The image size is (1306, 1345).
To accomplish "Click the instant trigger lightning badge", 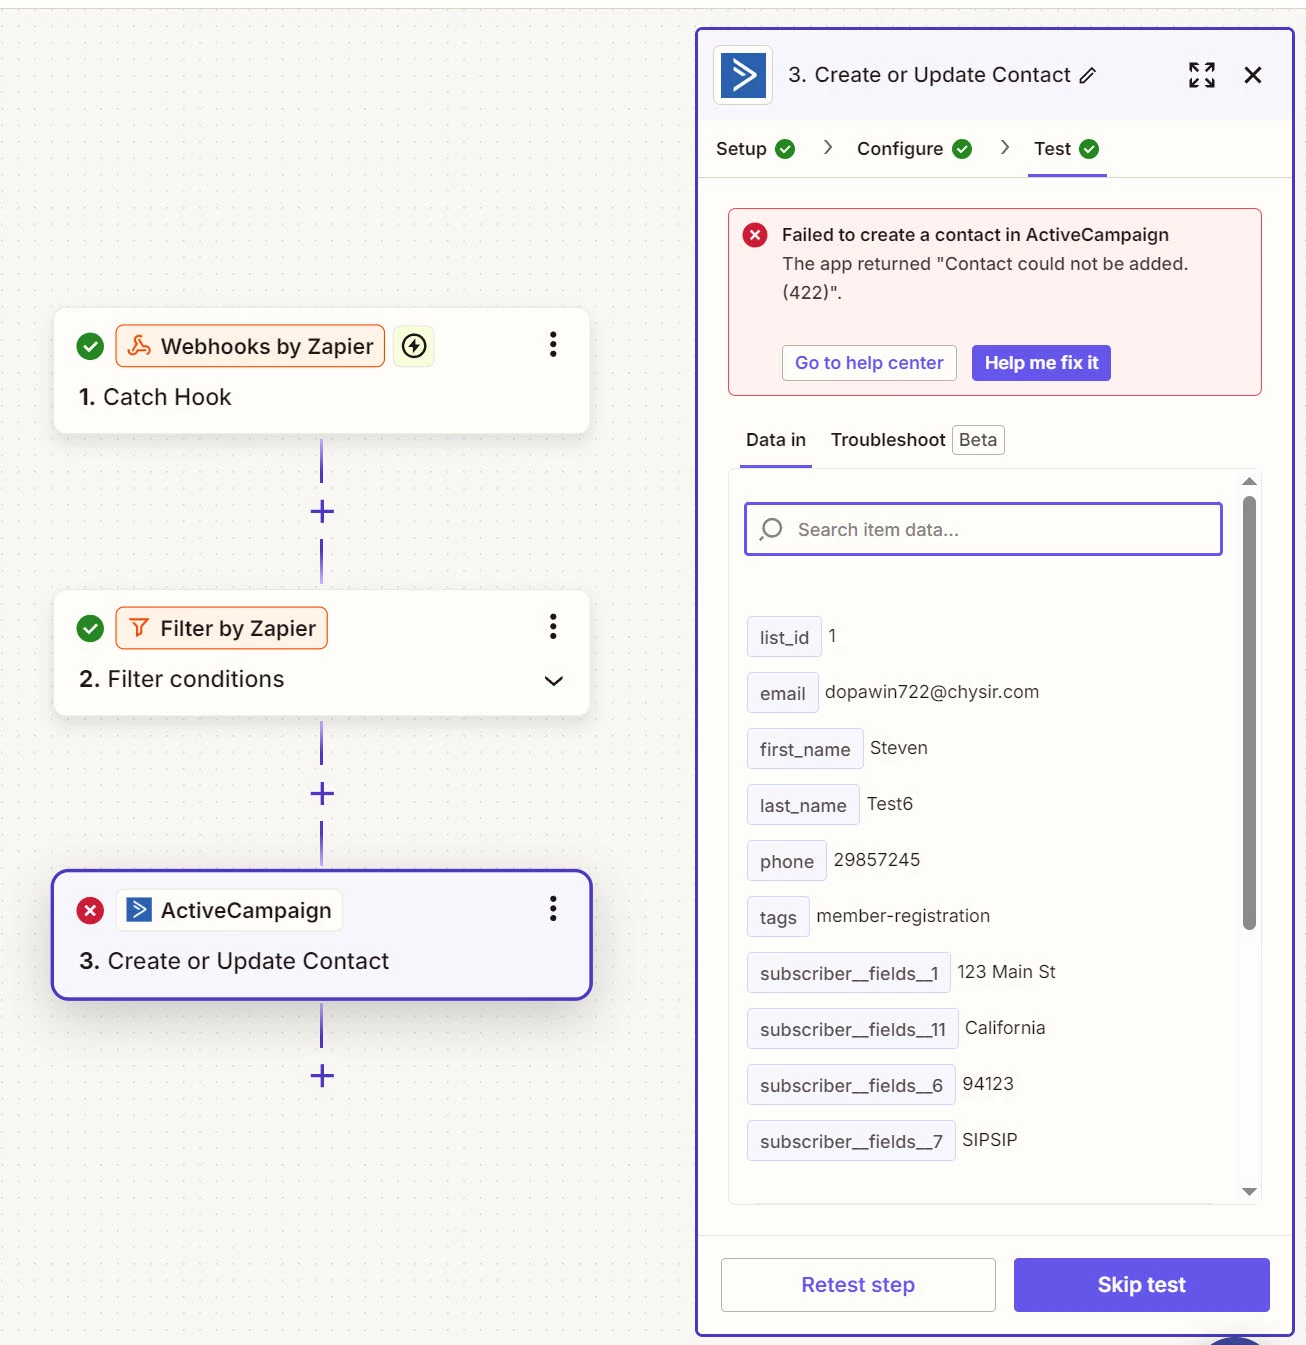I will 414,346.
